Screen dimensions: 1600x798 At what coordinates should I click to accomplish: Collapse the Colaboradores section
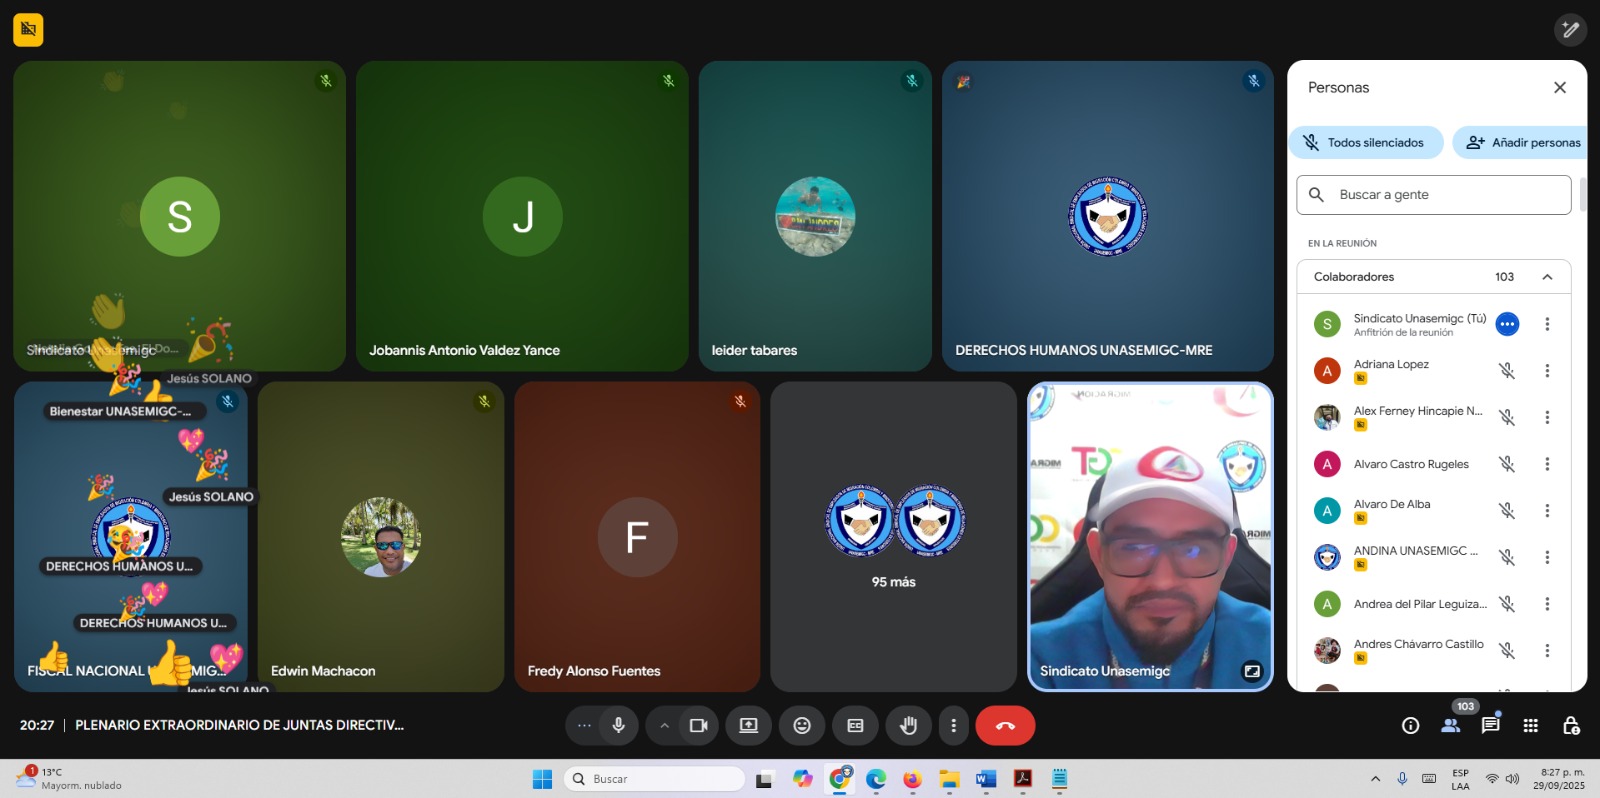click(x=1547, y=277)
